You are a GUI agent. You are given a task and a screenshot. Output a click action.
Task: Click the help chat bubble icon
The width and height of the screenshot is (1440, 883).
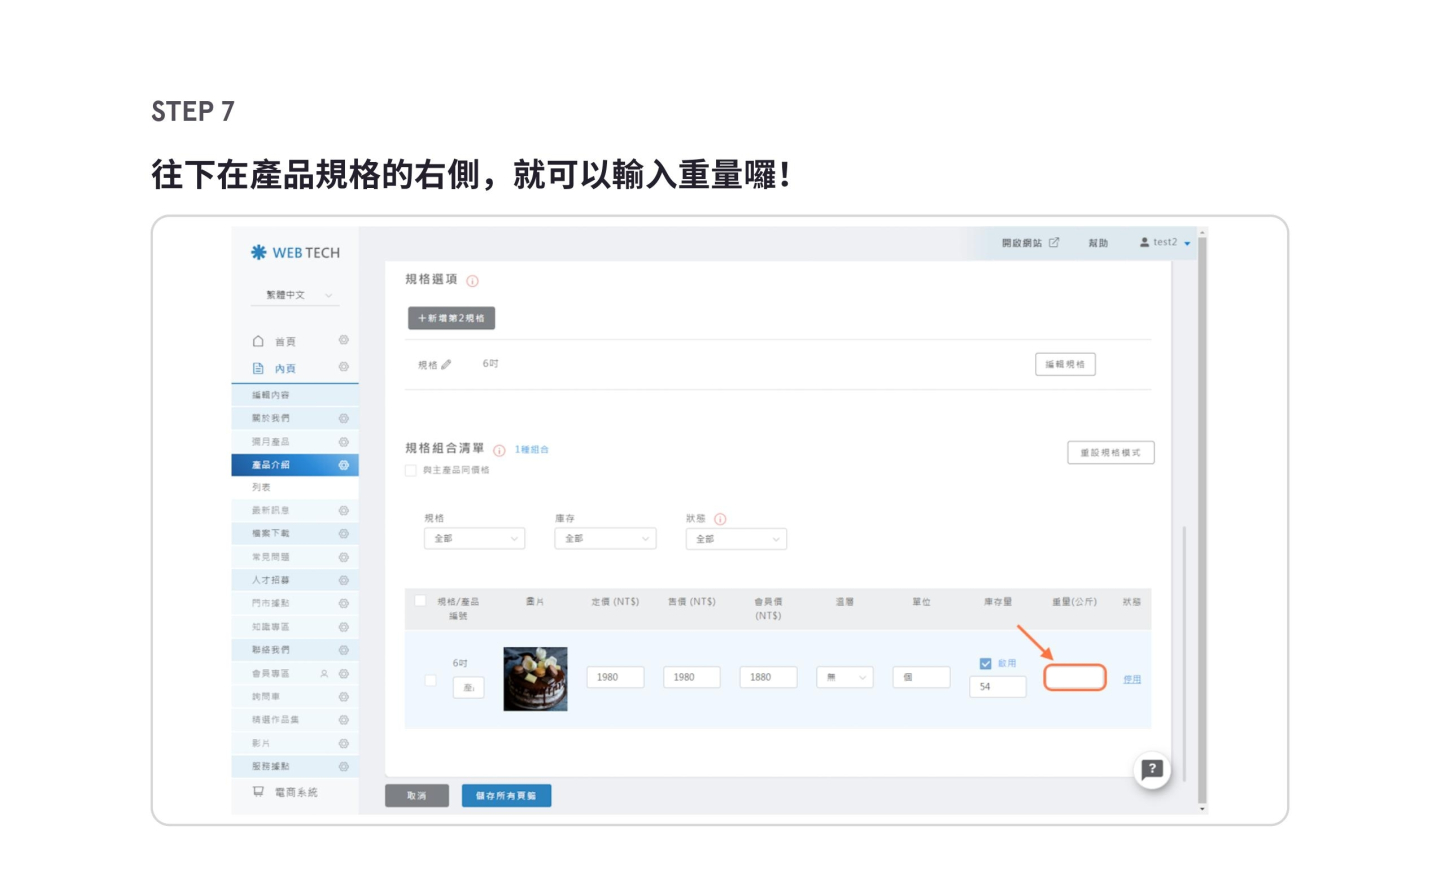1152,769
